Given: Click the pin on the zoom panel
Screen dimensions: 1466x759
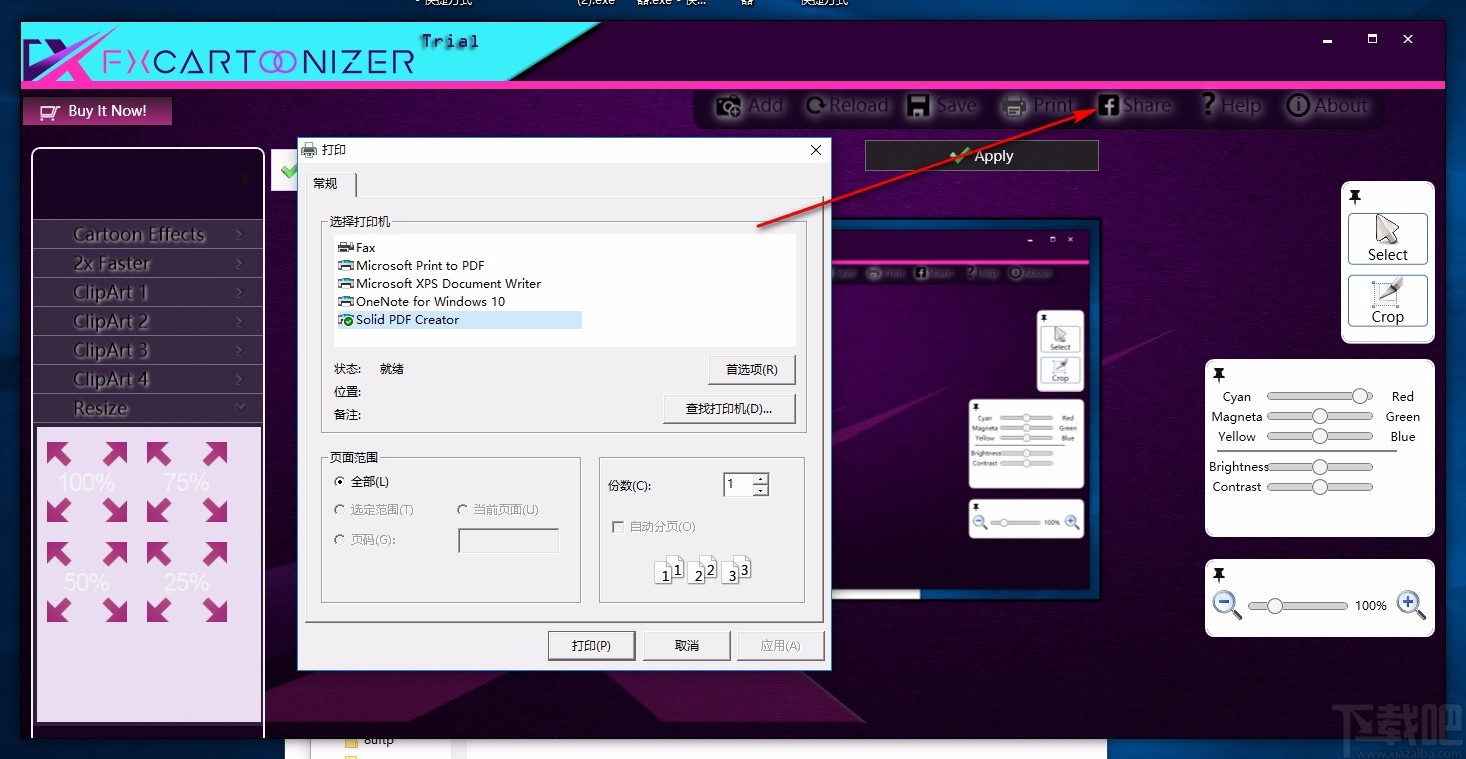Looking at the screenshot, I should (x=1219, y=575).
